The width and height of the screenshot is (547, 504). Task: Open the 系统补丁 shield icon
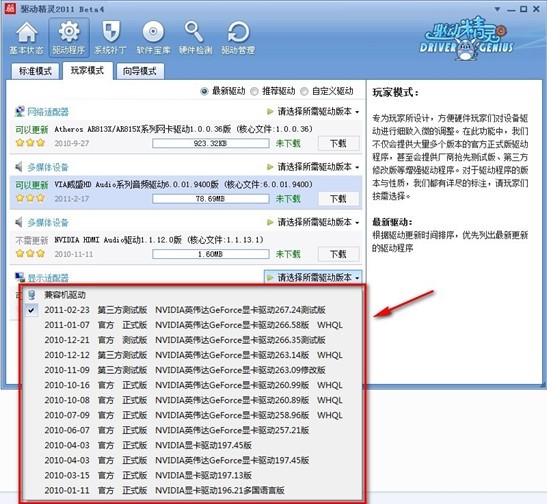111,38
